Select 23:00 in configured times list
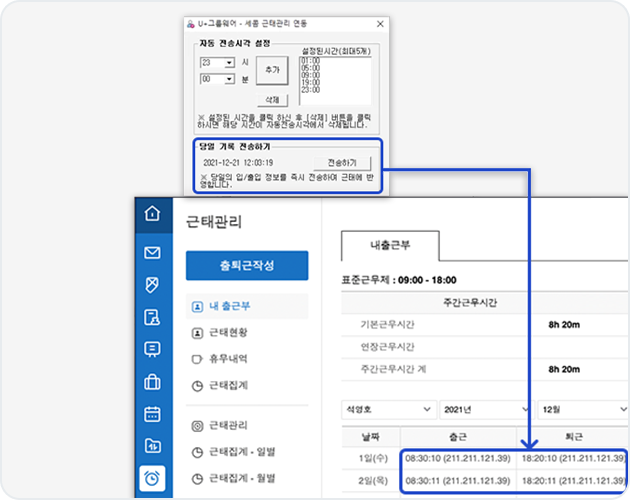The width and height of the screenshot is (630, 500). tap(311, 90)
